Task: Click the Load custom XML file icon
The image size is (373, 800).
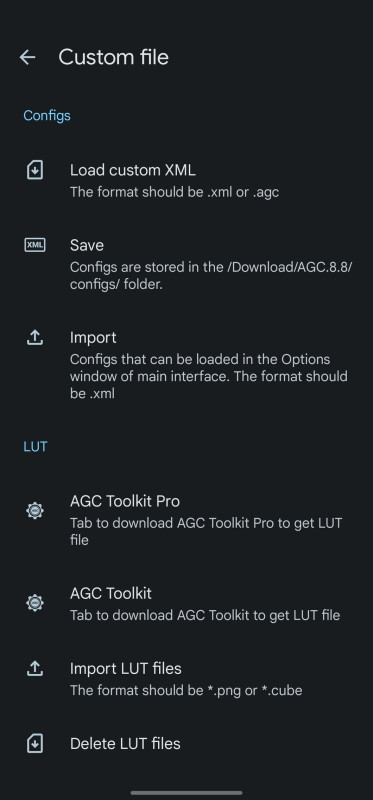Action: (35, 170)
